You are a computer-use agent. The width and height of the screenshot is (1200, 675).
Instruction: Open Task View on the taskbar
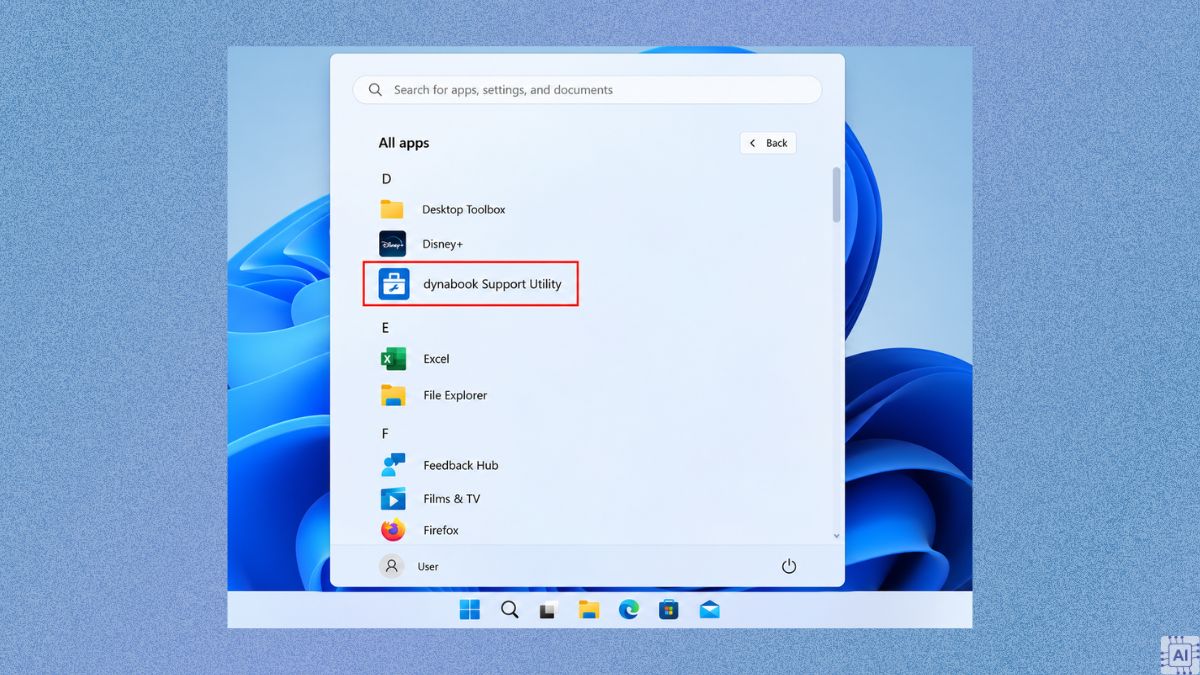pyautogui.click(x=548, y=610)
